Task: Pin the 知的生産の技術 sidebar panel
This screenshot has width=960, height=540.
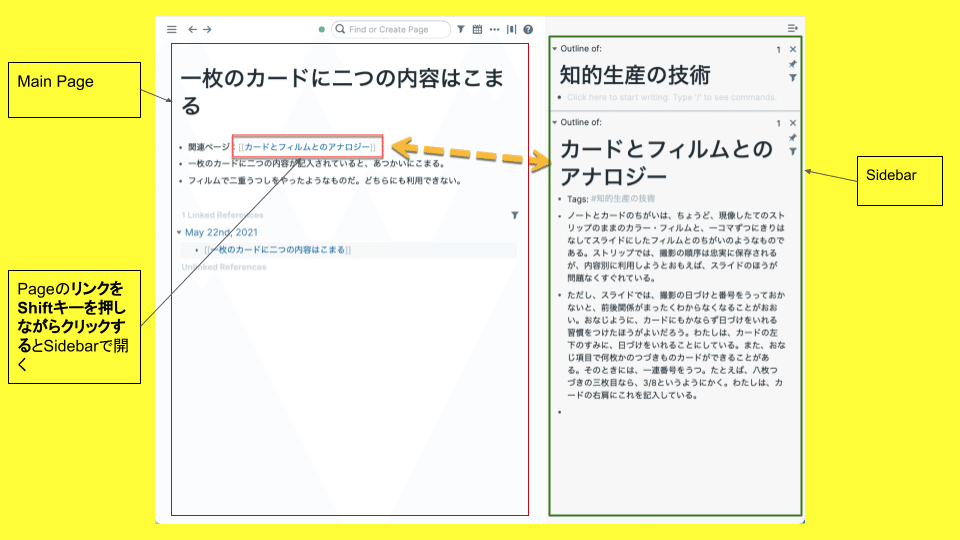Action: [793, 64]
